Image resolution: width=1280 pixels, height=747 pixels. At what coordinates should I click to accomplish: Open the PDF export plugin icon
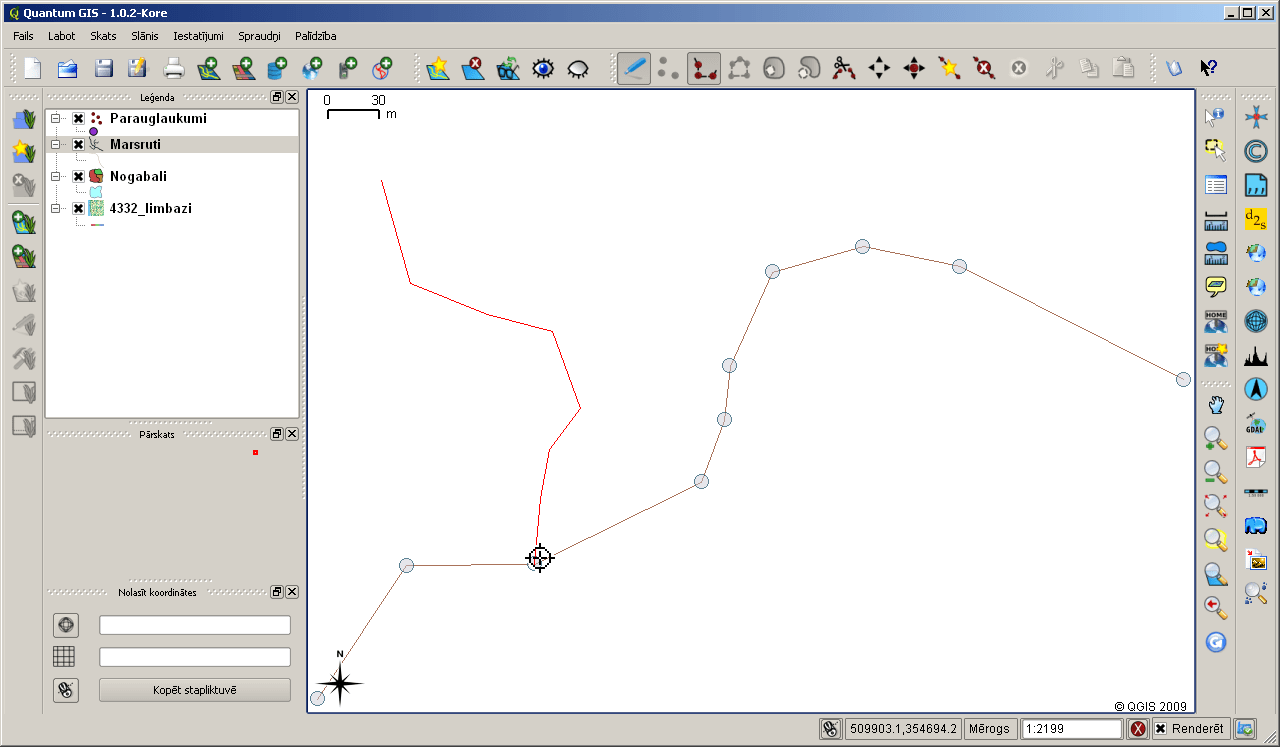click(1256, 457)
